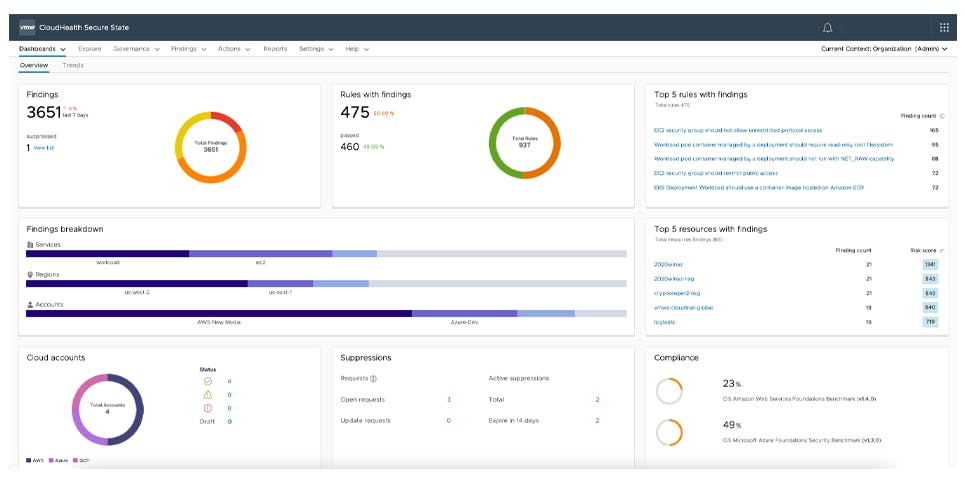Click the Requests info icon
965x483 pixels.
(x=373, y=379)
